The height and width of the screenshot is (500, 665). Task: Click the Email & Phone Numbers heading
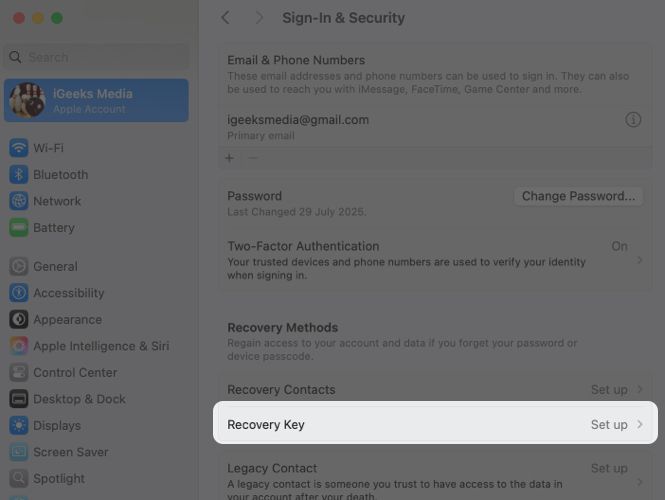pos(296,60)
